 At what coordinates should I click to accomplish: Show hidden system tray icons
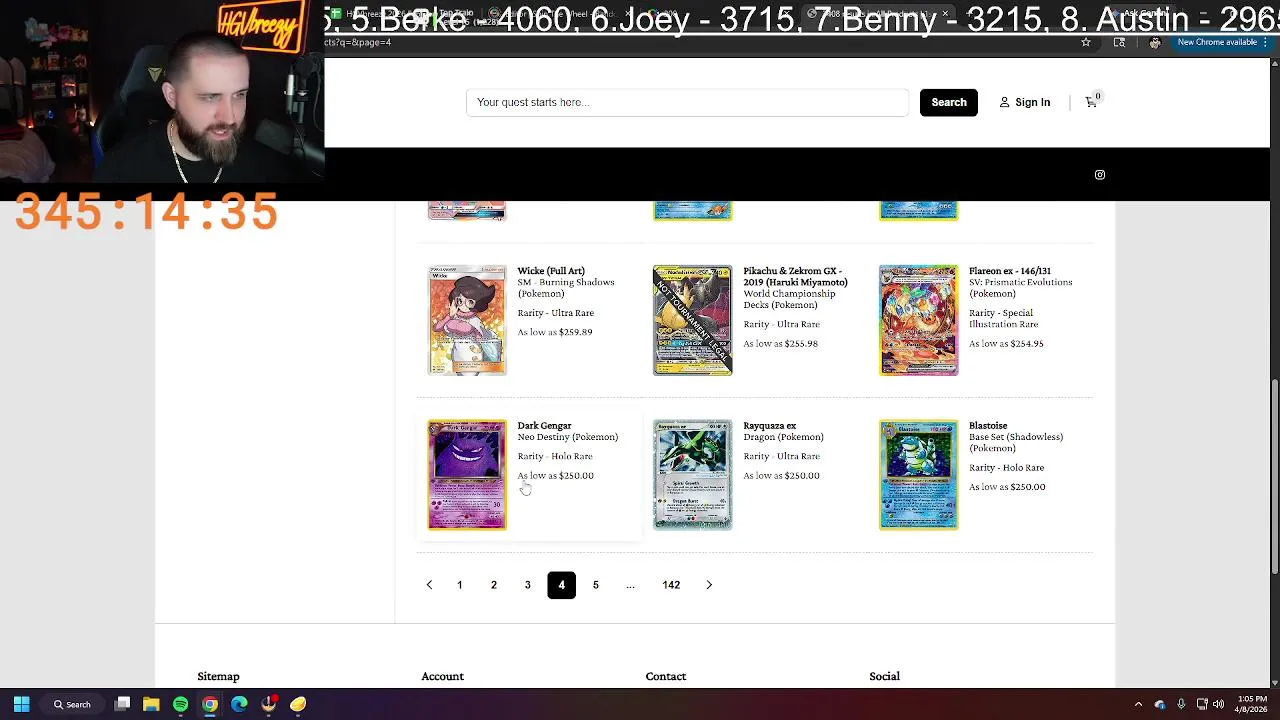(1138, 704)
